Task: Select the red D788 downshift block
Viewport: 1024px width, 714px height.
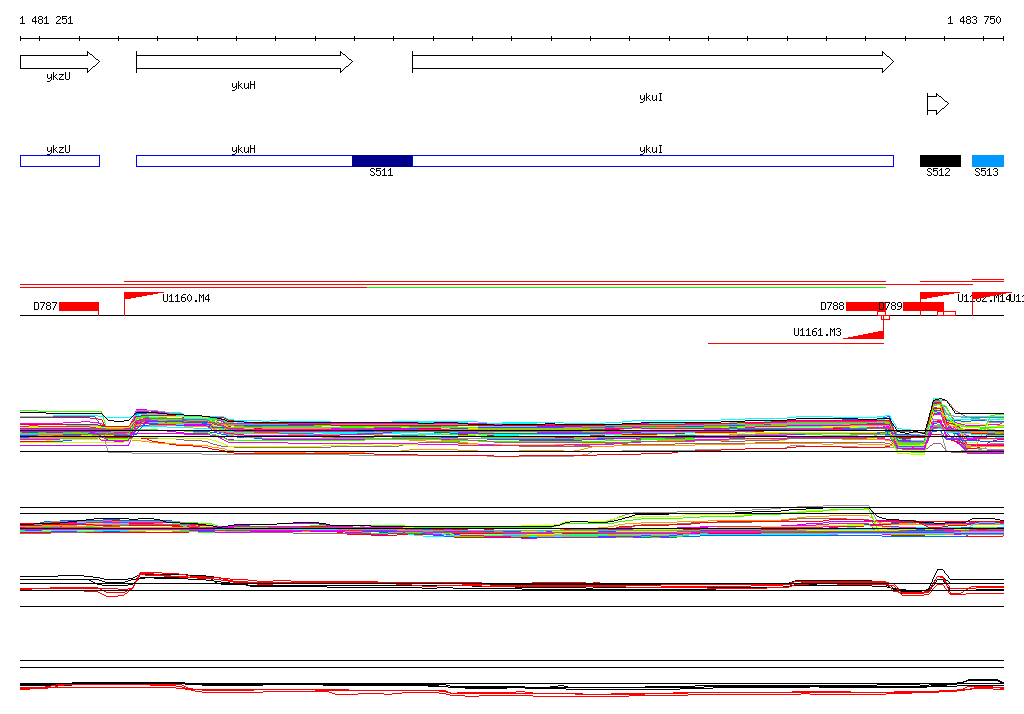Action: tap(862, 306)
